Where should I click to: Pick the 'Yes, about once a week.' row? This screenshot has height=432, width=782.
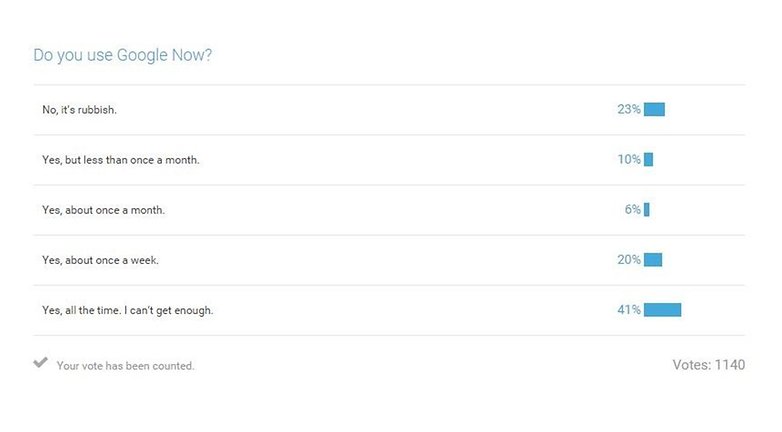click(x=389, y=260)
